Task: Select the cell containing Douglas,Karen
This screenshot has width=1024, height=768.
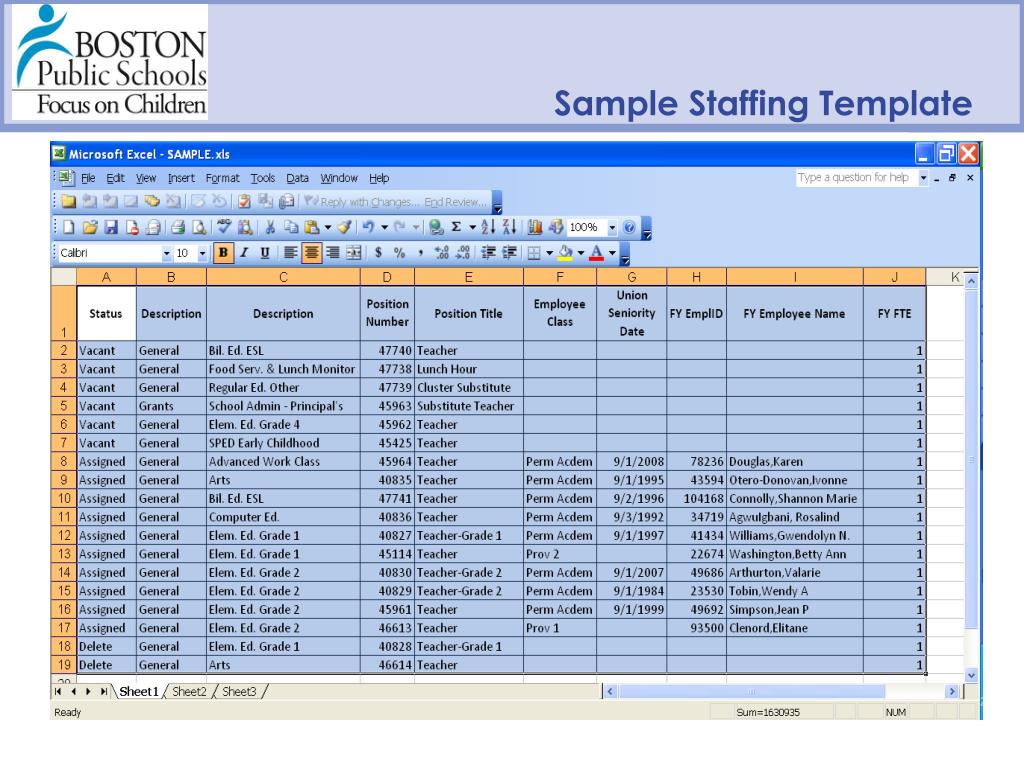Action: [795, 462]
